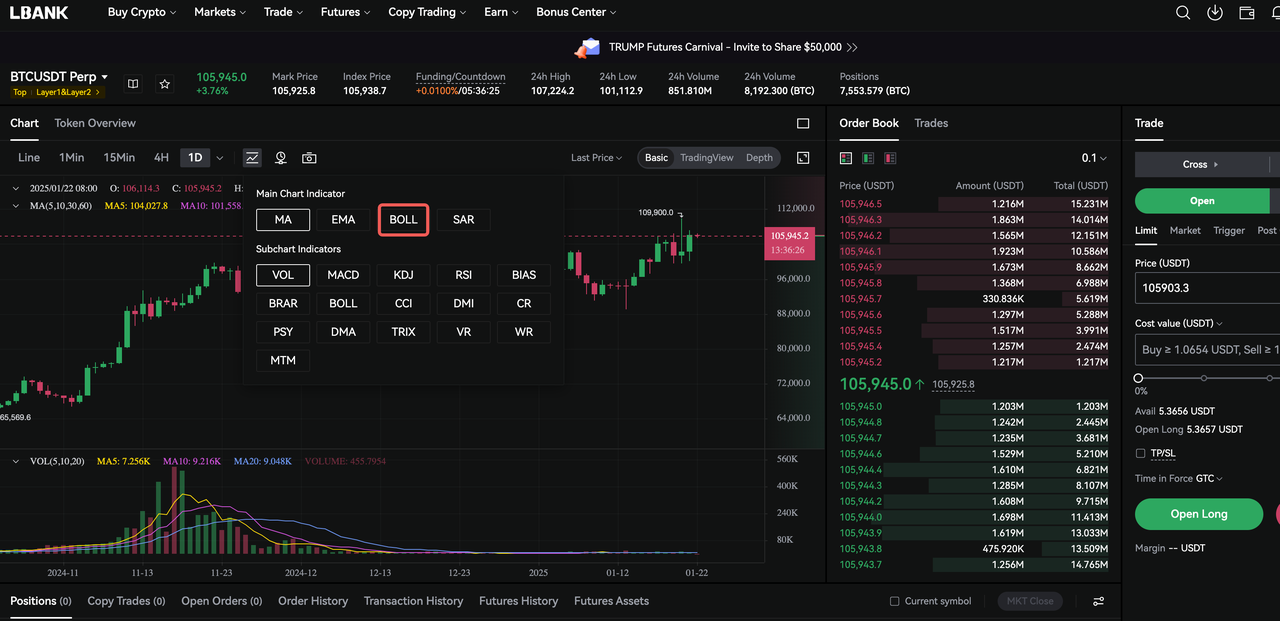Open the wallet icon in header
The width and height of the screenshot is (1280, 621).
(x=1247, y=13)
